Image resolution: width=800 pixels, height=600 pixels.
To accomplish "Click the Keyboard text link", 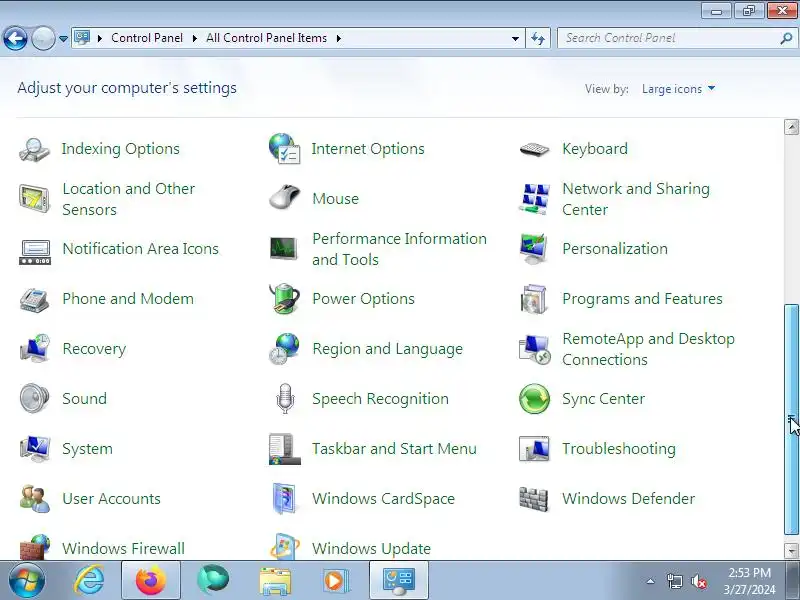I will pyautogui.click(x=595, y=149).
